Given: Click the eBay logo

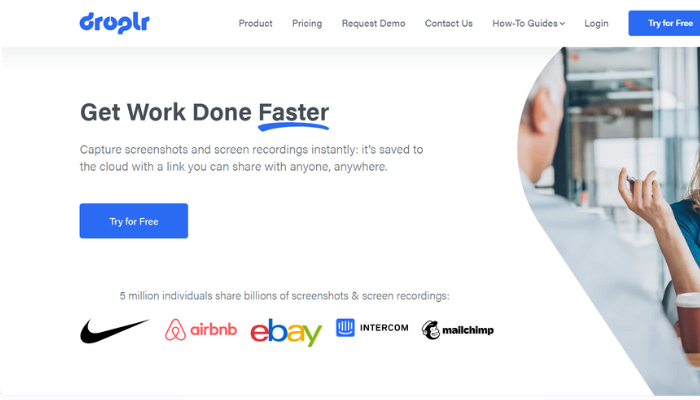Looking at the screenshot, I should pos(286,332).
